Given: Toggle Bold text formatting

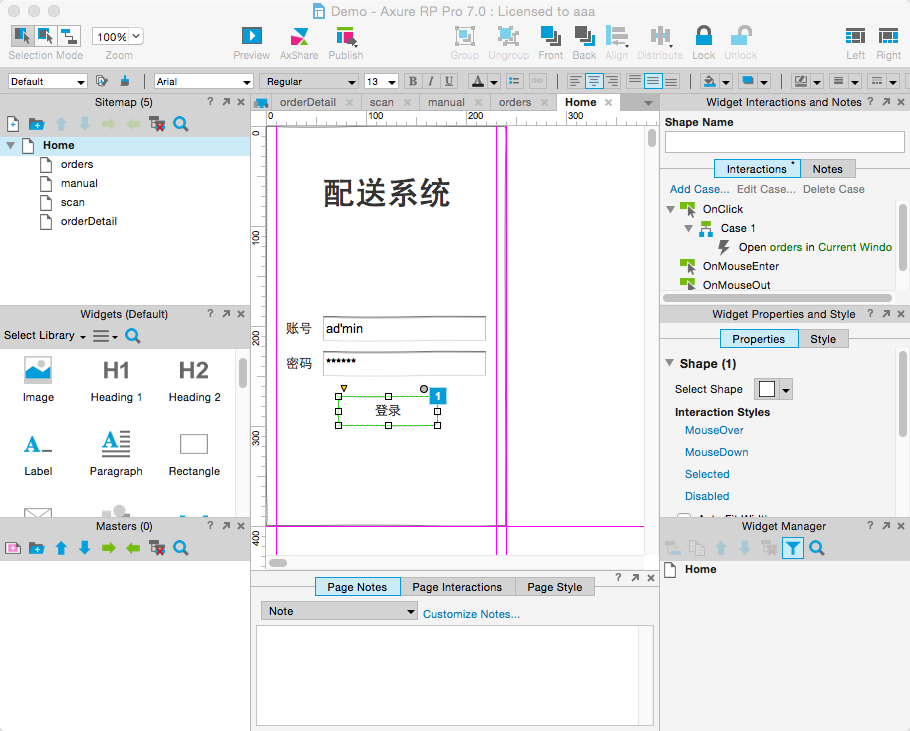Looking at the screenshot, I should coord(413,81).
